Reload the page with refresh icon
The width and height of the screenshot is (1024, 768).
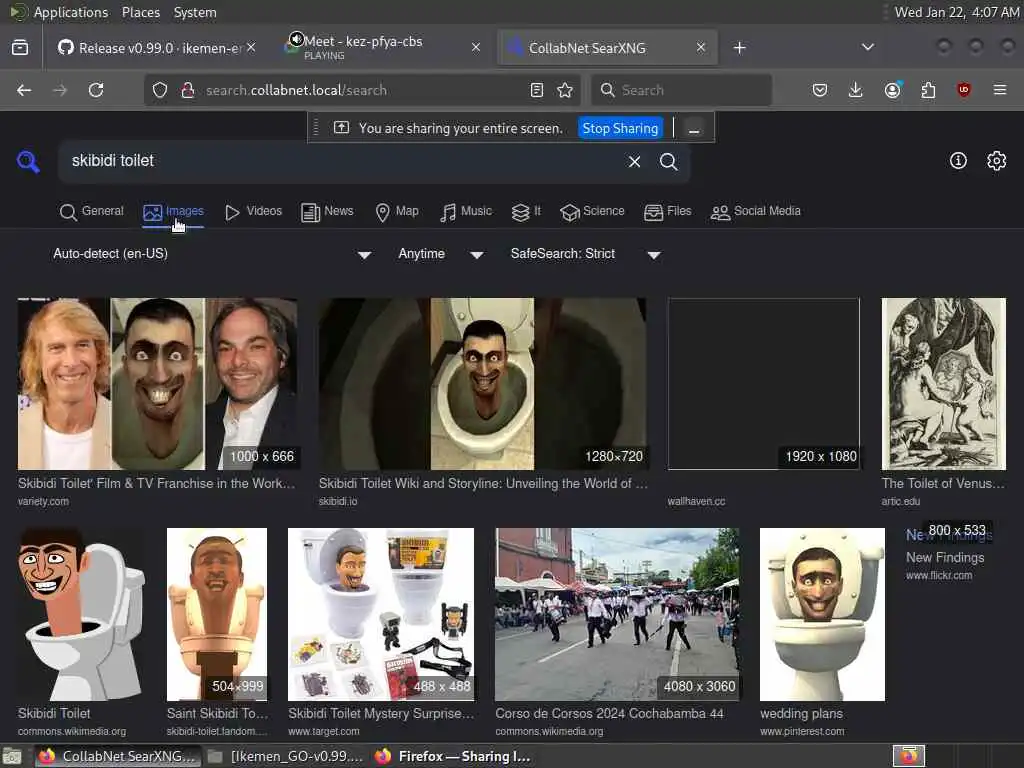tap(96, 90)
